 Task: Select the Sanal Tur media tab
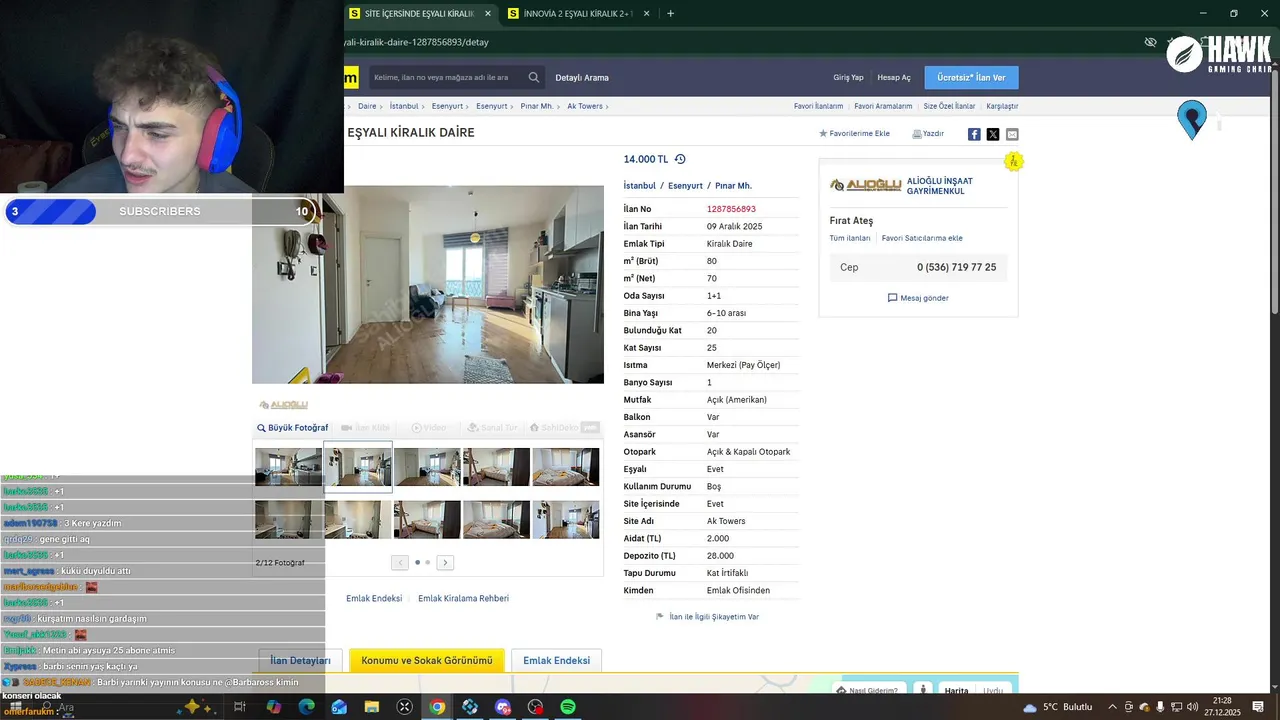pos(492,428)
